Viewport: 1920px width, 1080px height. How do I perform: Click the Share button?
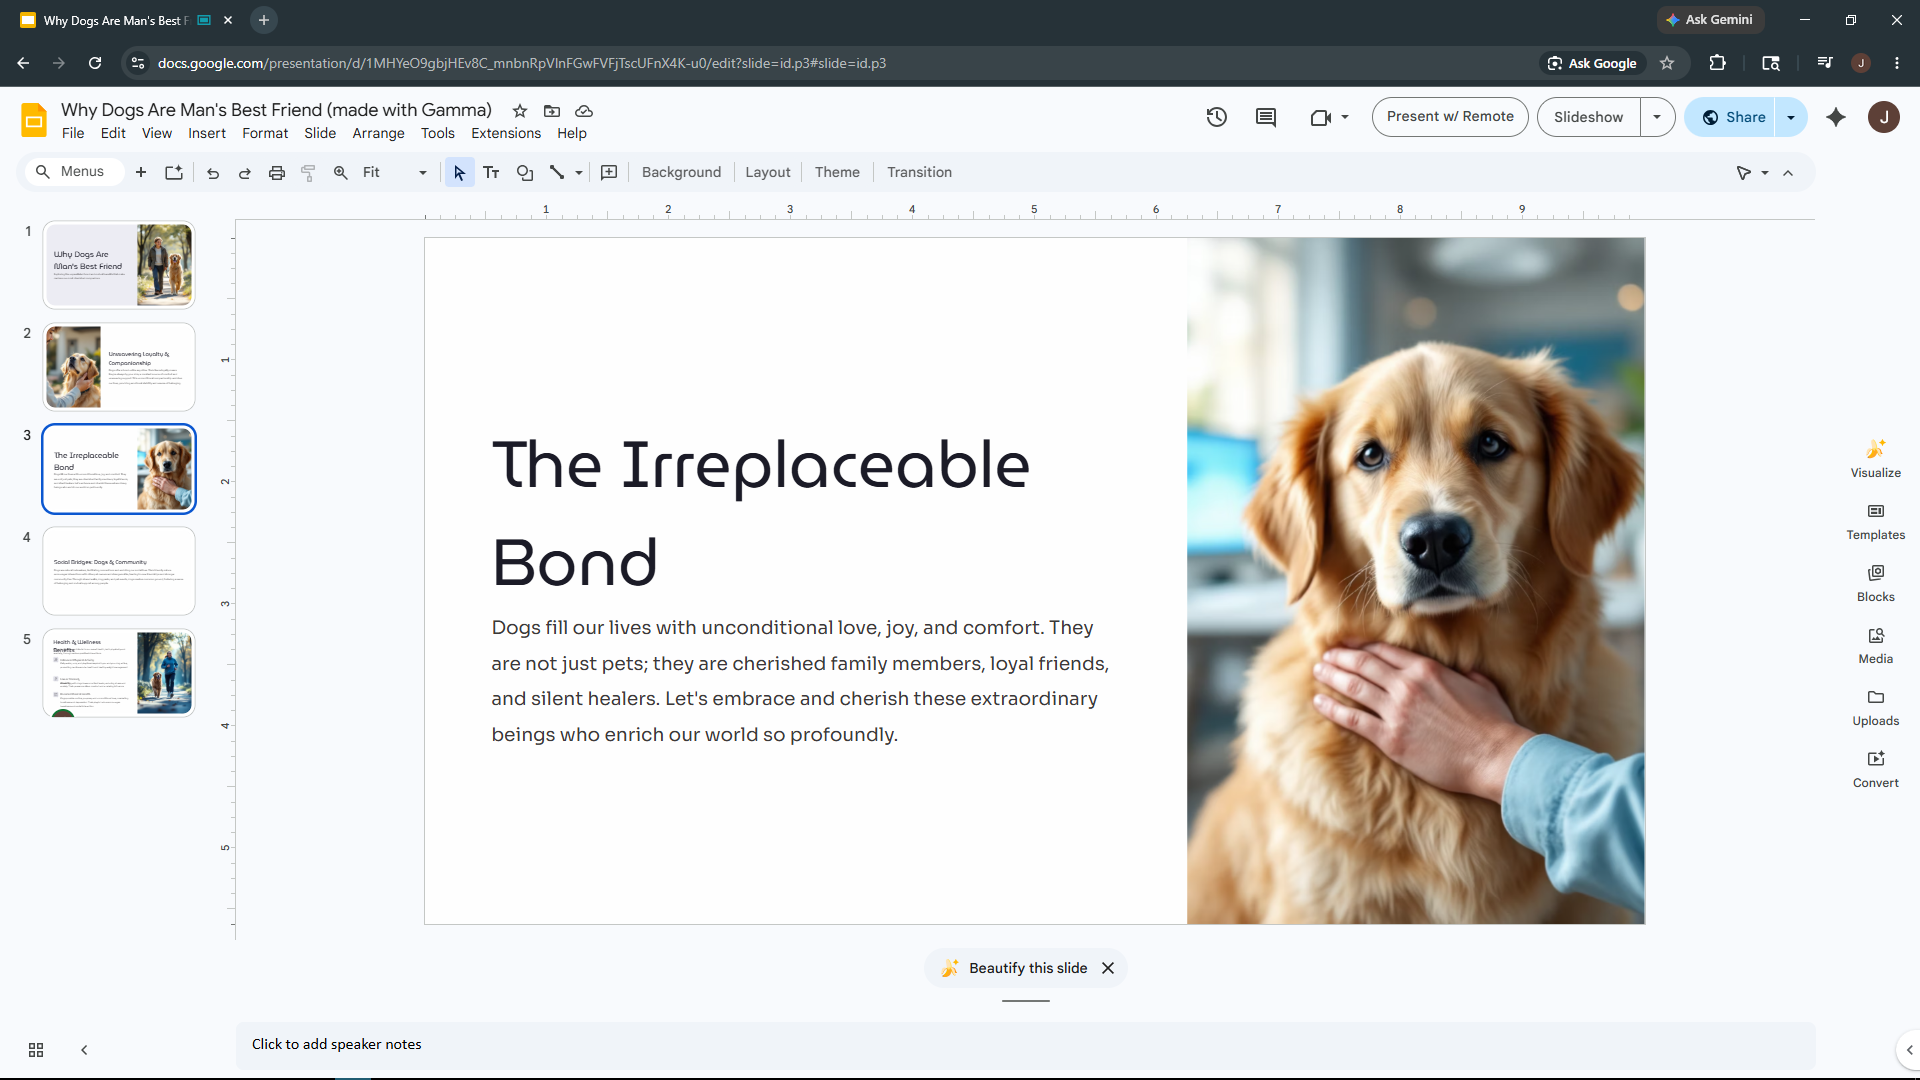pyautogui.click(x=1734, y=117)
